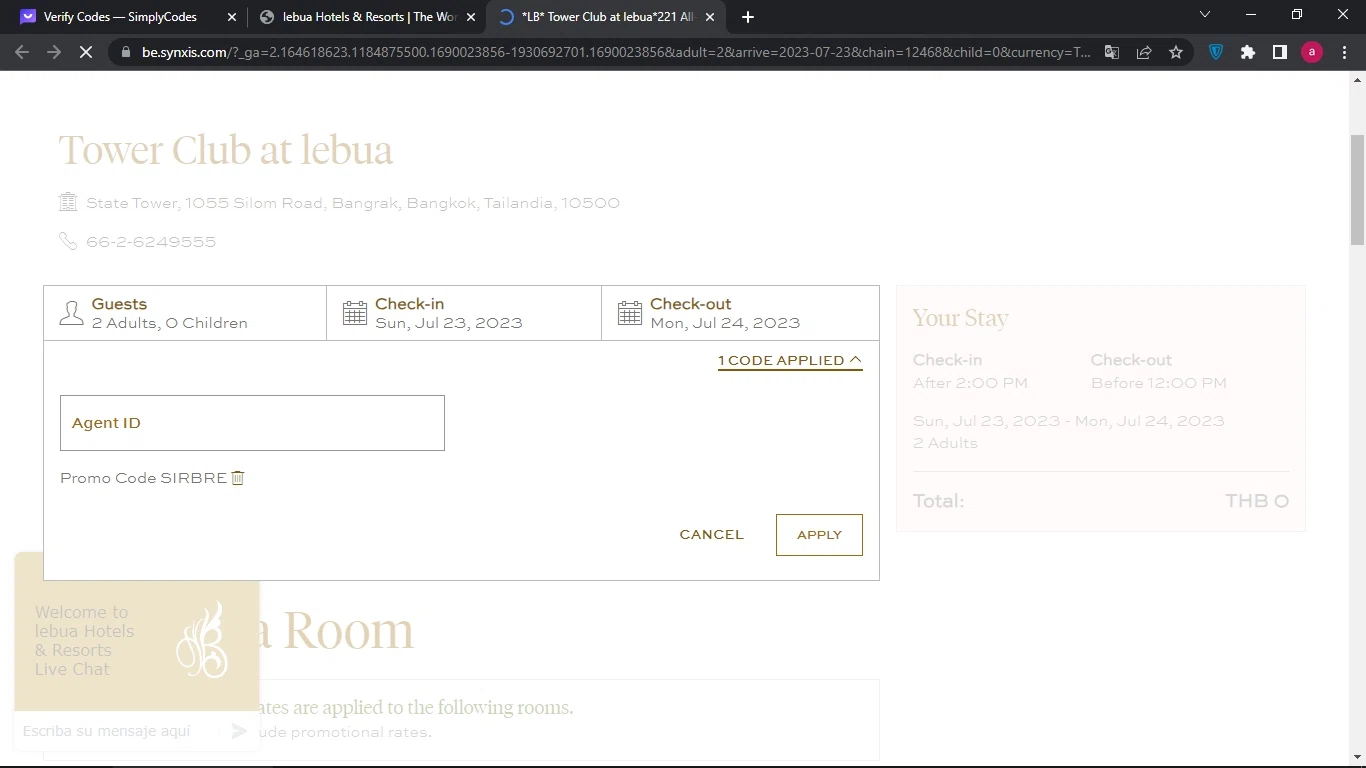Open Google Translate page icon
The image size is (1366, 768).
[x=1112, y=52]
